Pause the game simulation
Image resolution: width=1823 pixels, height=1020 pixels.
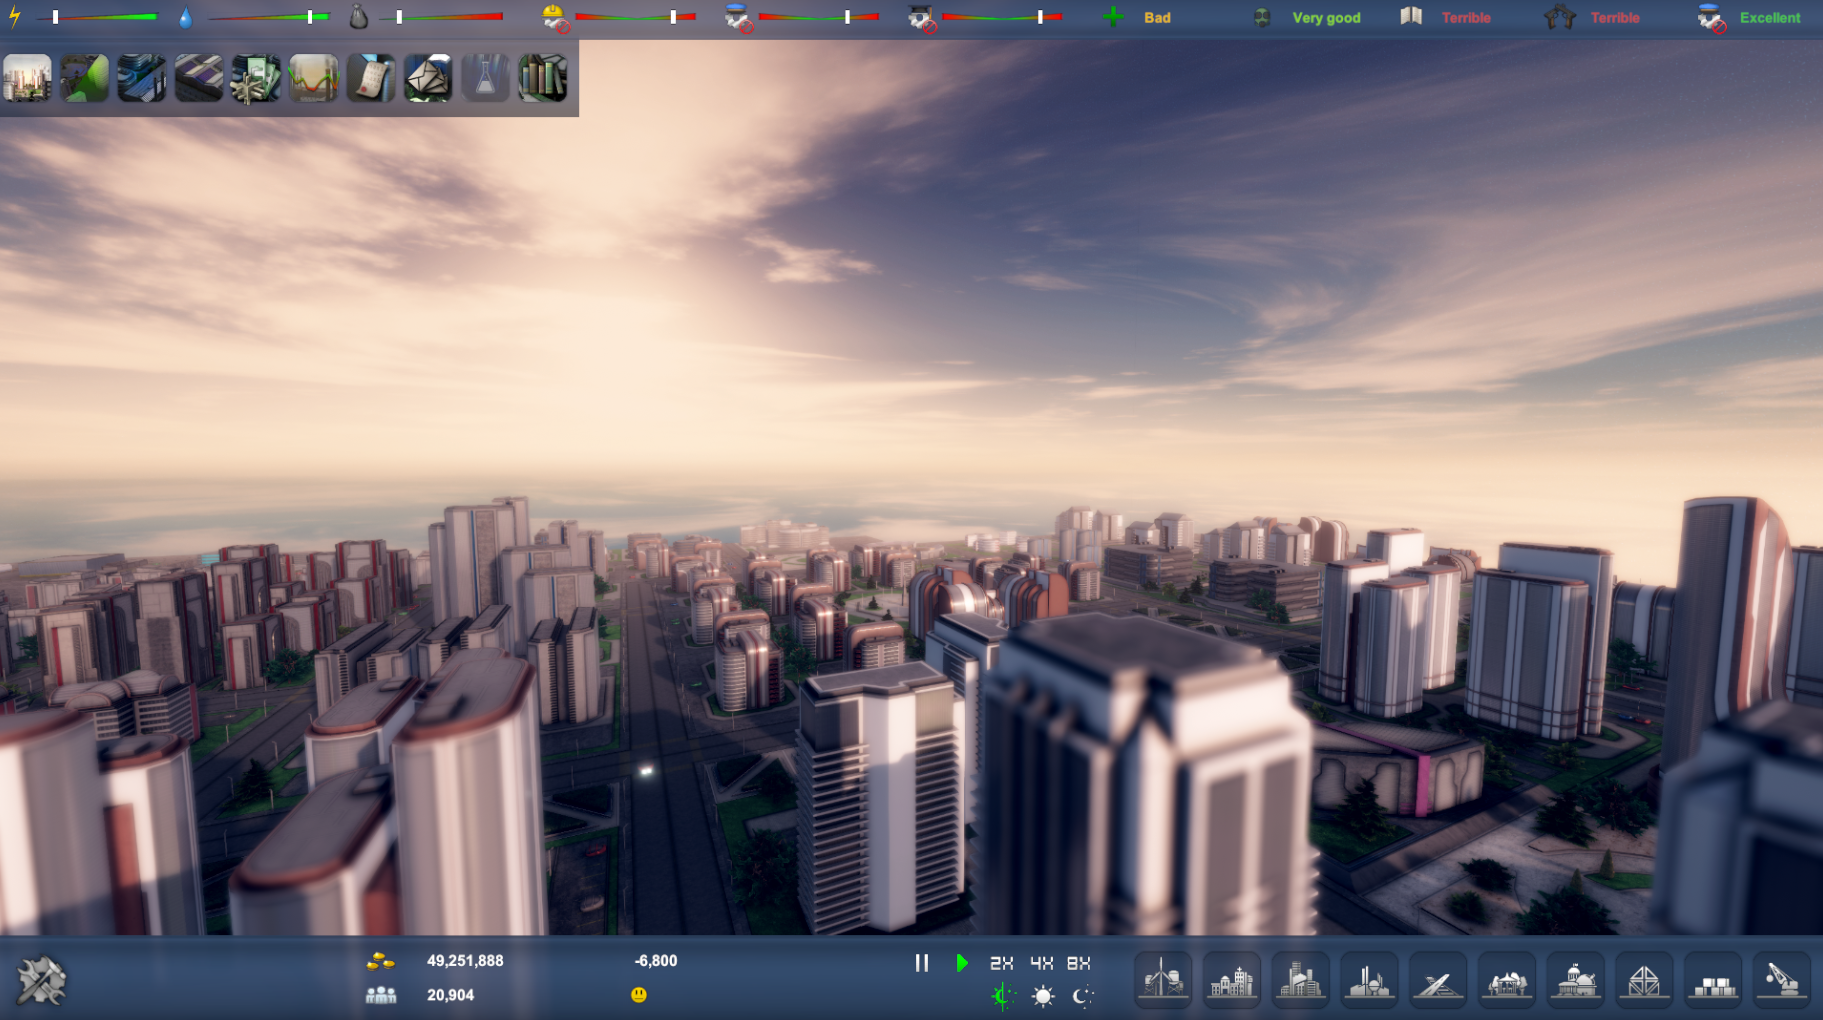pos(921,962)
